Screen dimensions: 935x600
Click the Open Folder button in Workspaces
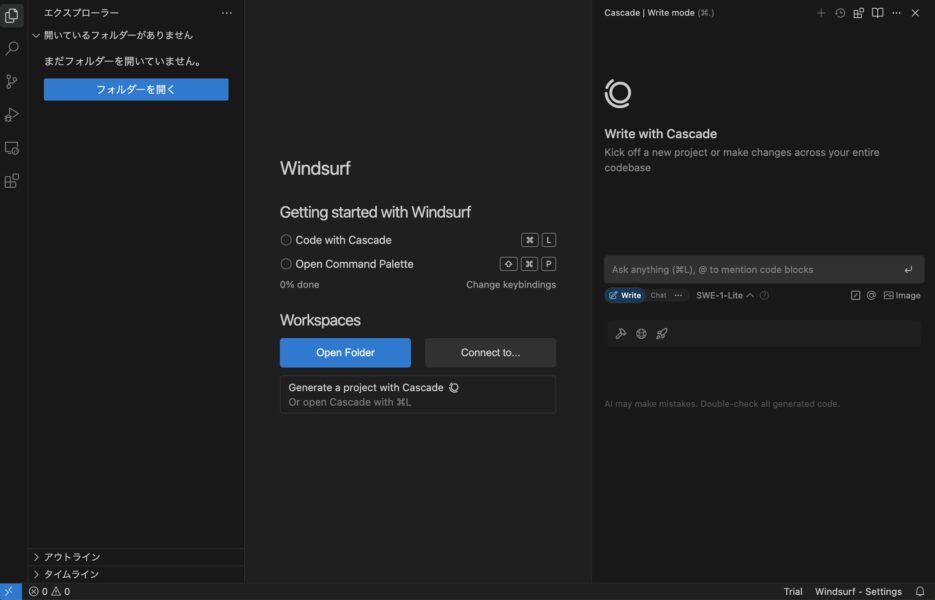pyautogui.click(x=345, y=352)
